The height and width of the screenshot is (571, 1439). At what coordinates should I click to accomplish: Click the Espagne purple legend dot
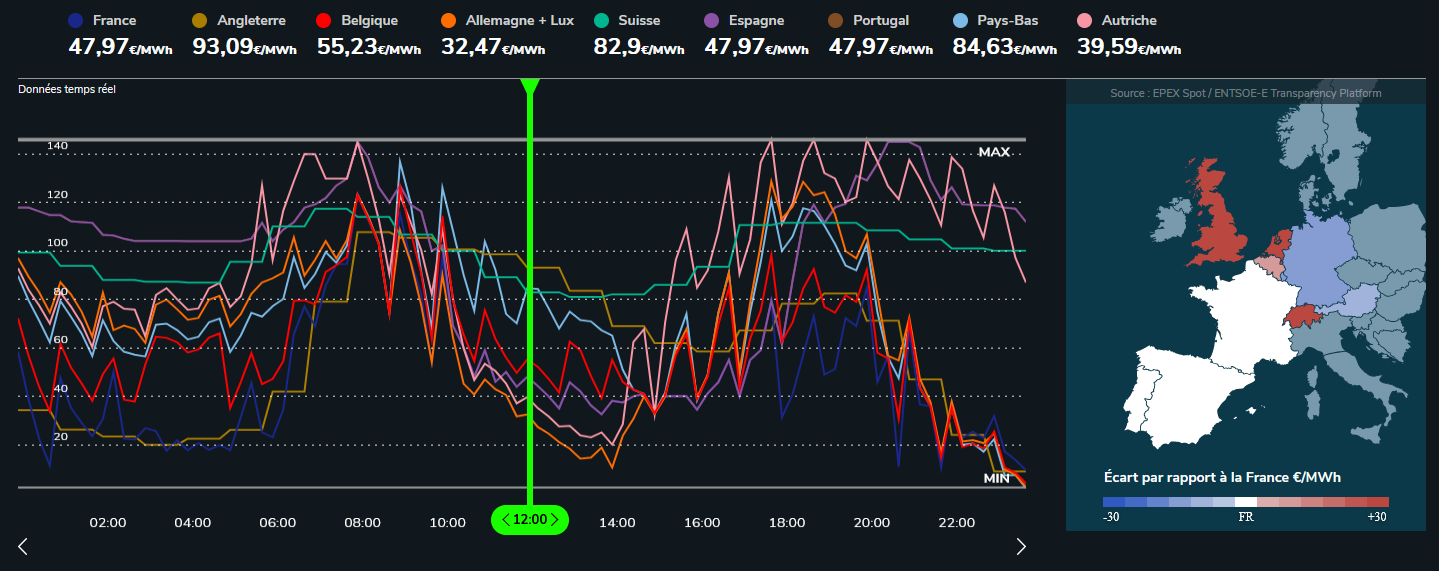coord(712,20)
